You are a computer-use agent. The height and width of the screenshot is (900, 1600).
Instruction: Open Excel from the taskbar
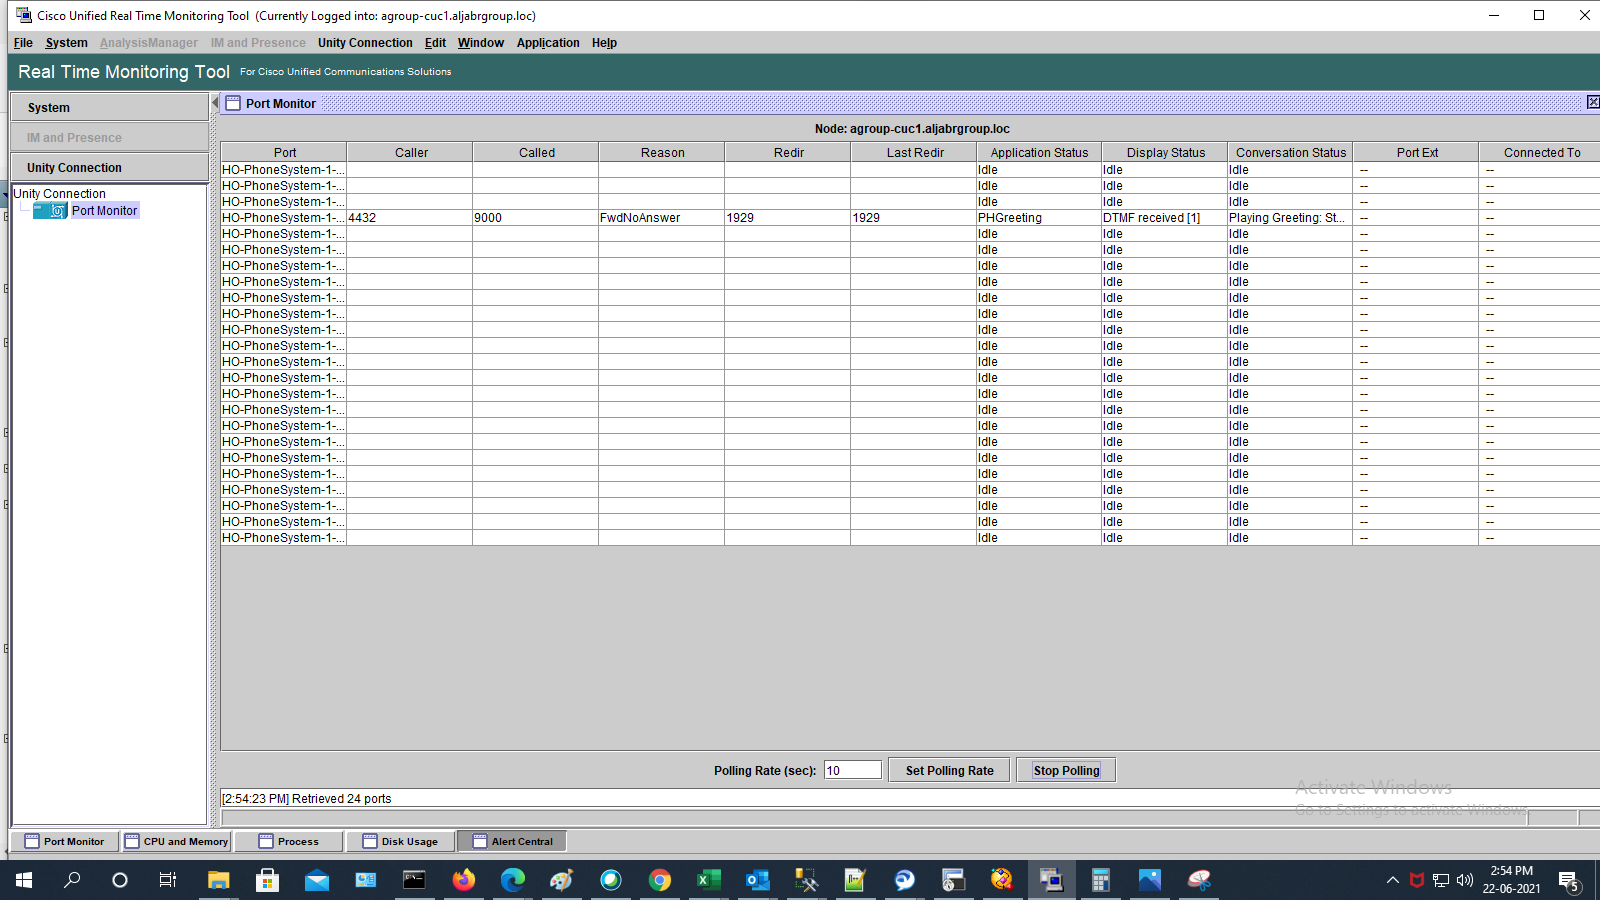[708, 880]
